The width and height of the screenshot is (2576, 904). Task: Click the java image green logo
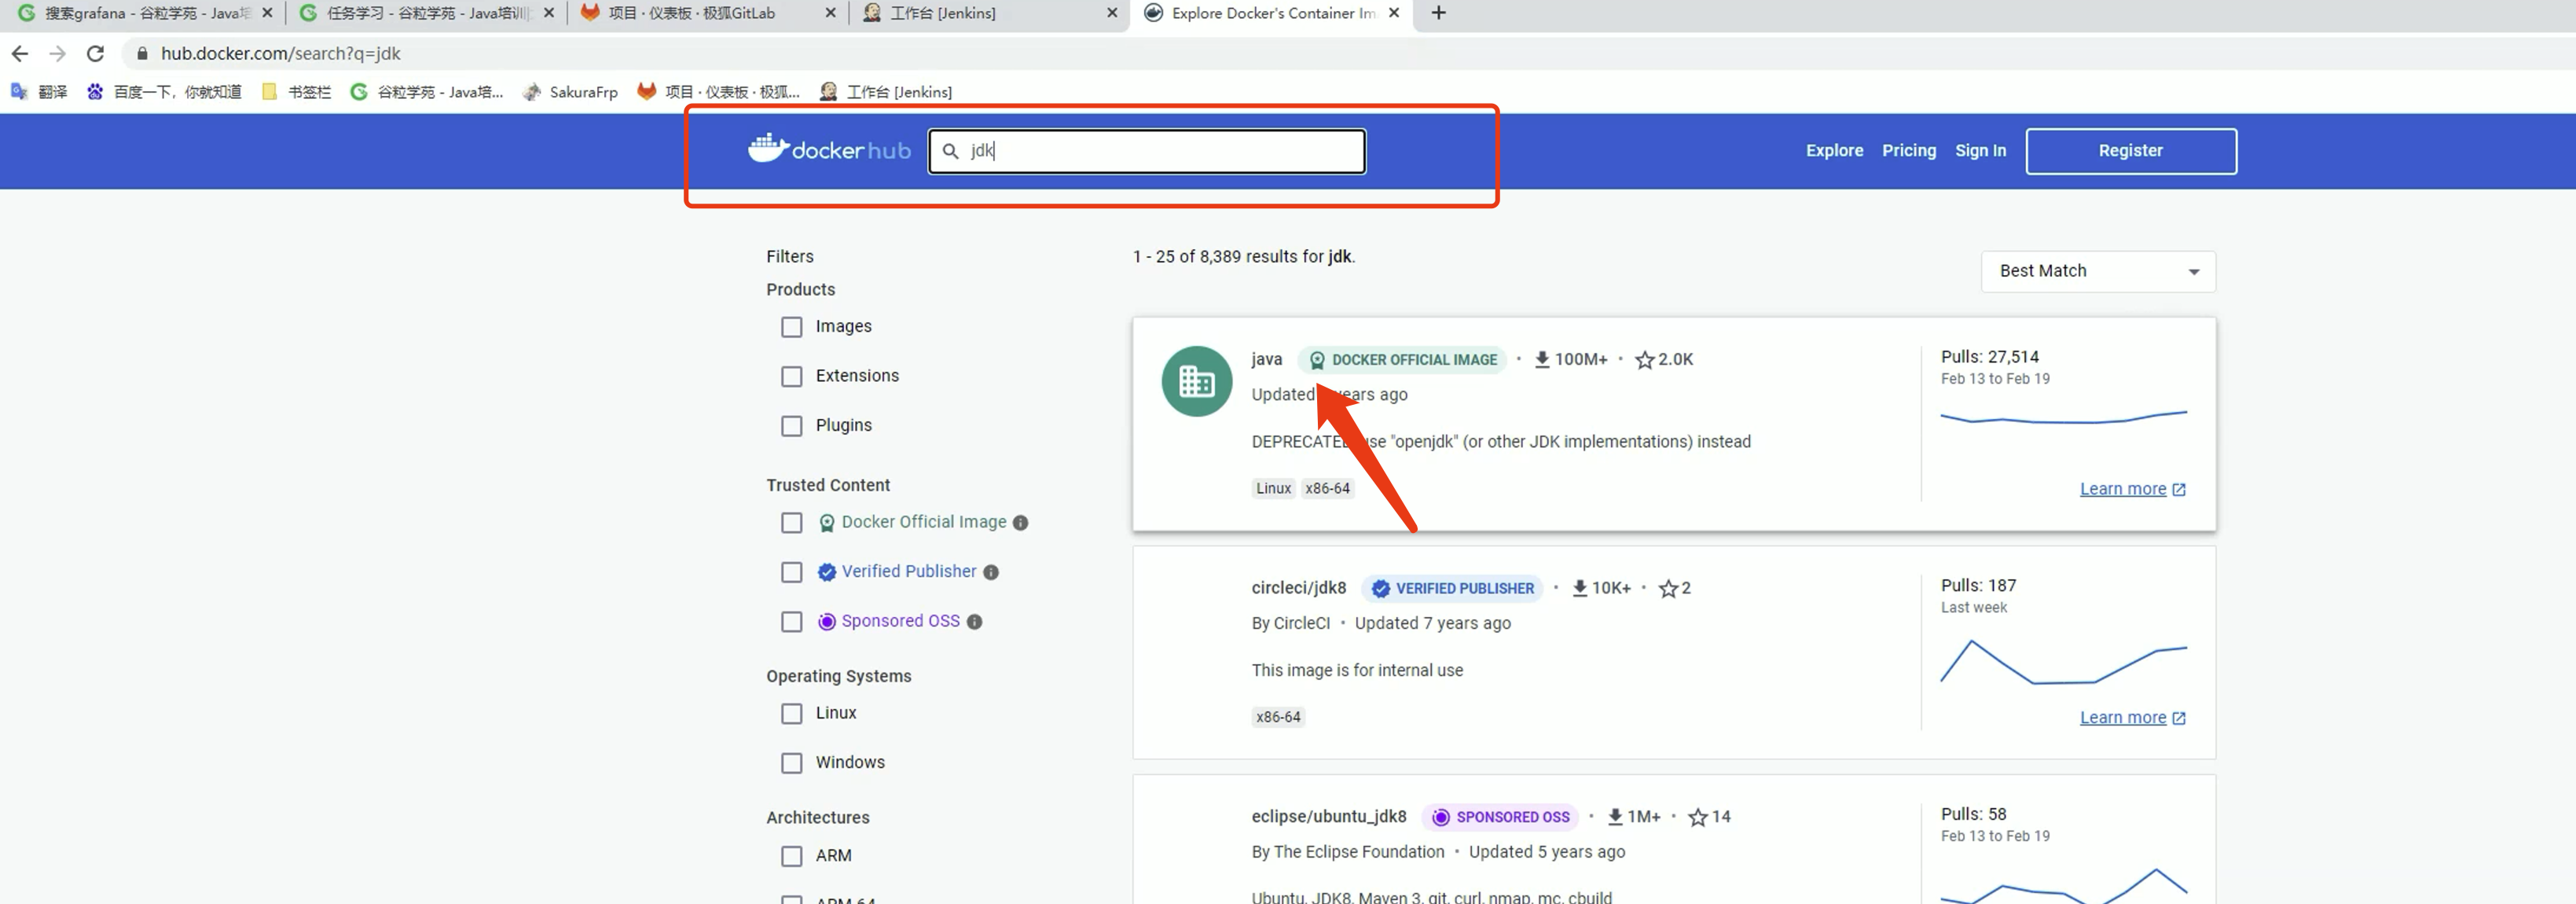pos(1196,381)
